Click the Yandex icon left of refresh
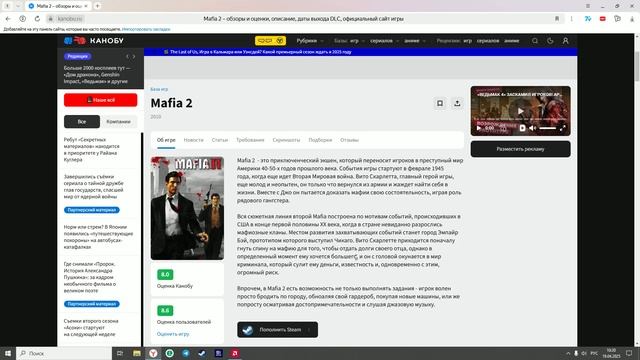The width and height of the screenshot is (640, 360). point(22,19)
